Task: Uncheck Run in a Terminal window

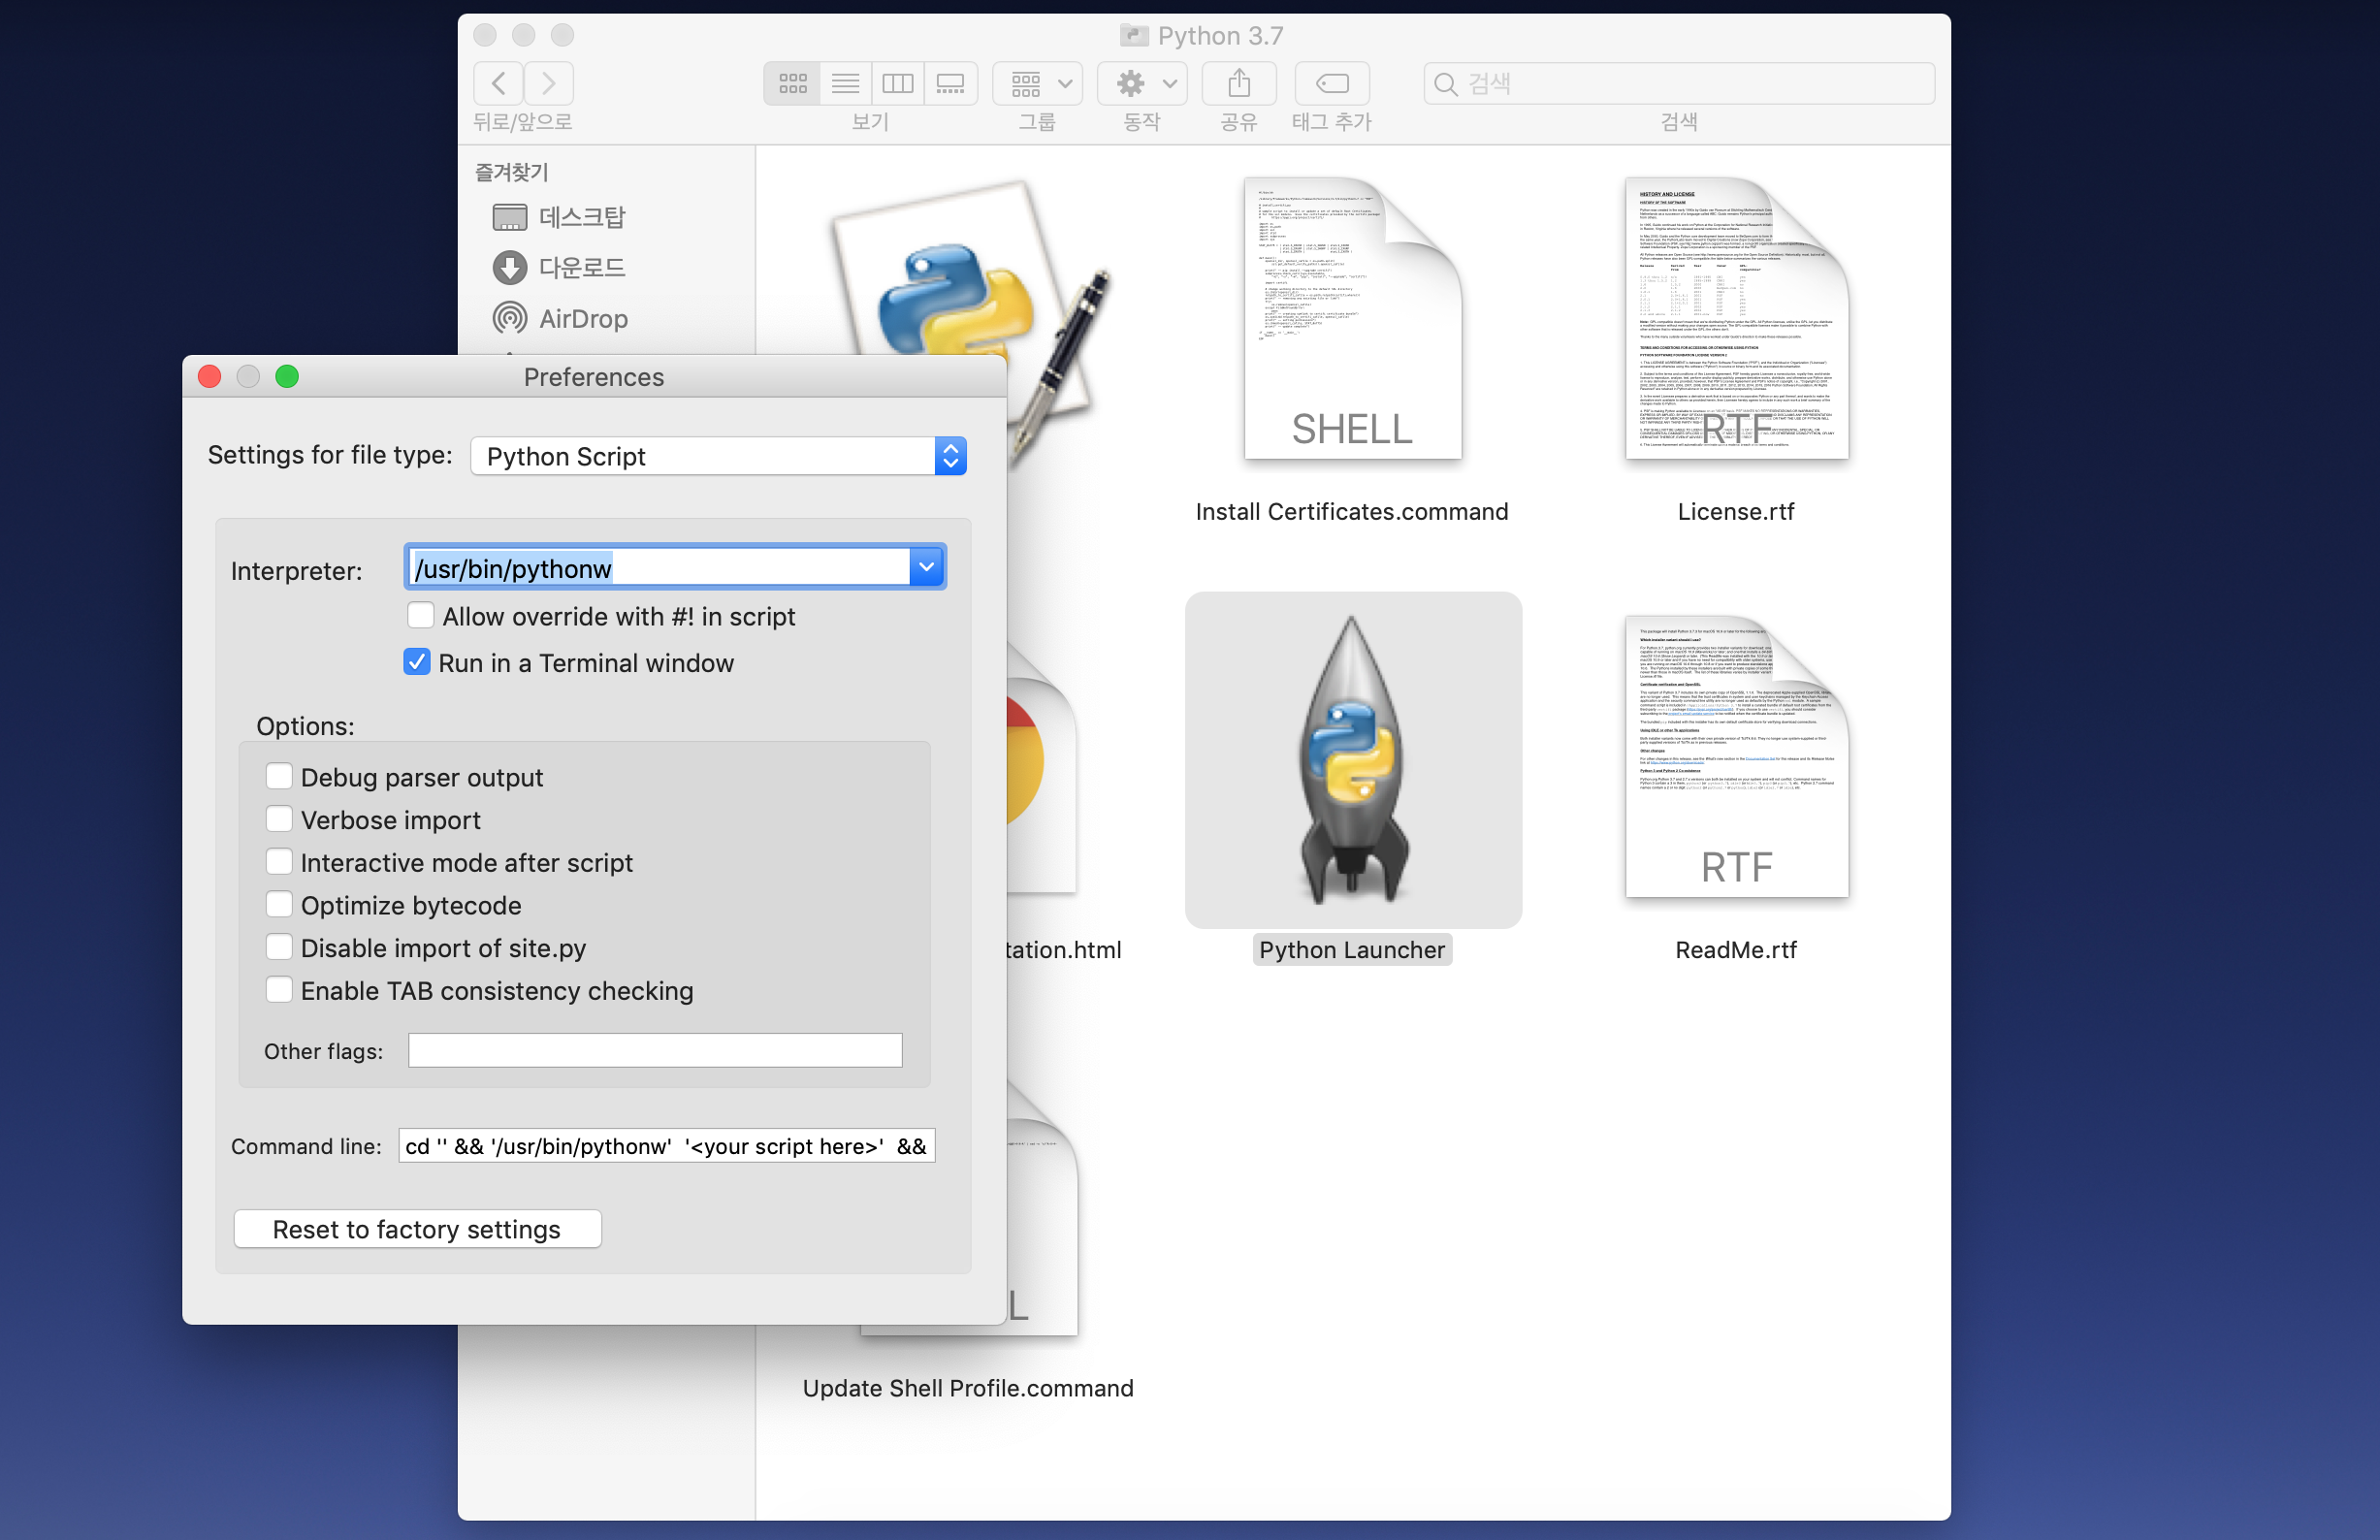Action: coord(417,662)
